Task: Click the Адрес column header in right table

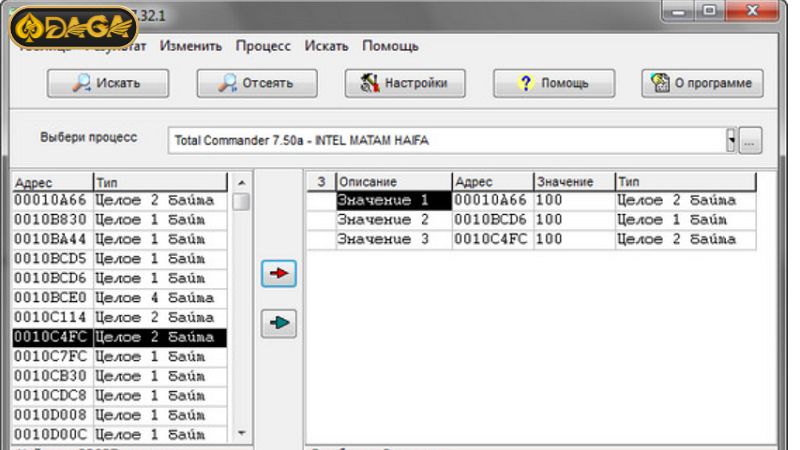Action: pyautogui.click(x=493, y=182)
